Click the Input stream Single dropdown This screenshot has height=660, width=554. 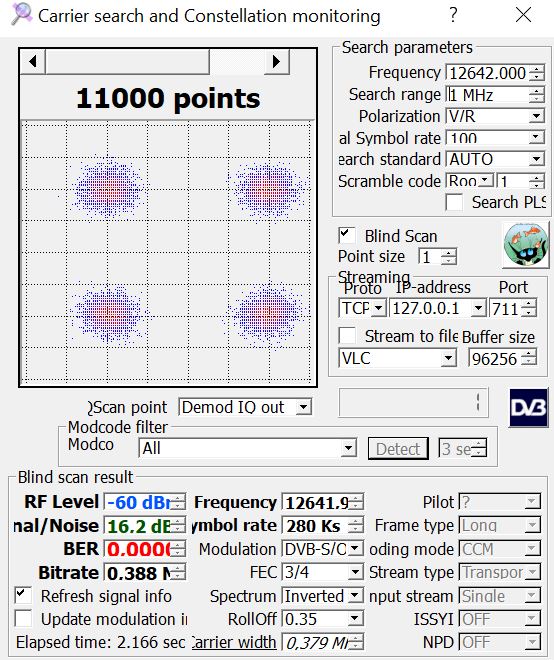click(500, 596)
